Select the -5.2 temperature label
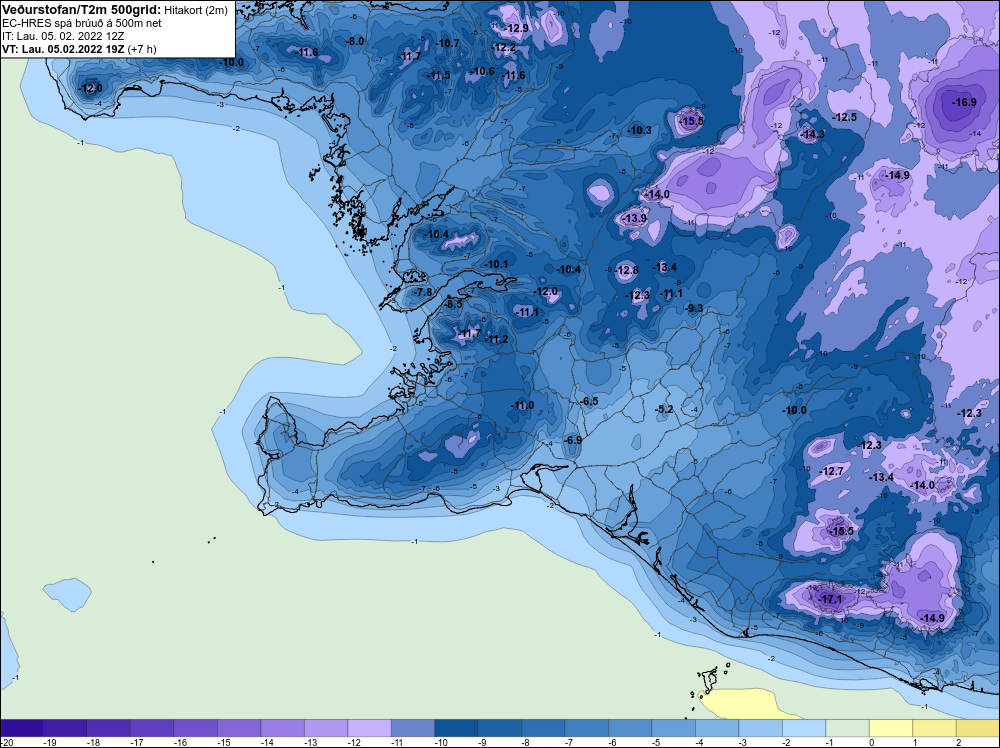Viewport: 1000px width, 748px height. pos(665,409)
